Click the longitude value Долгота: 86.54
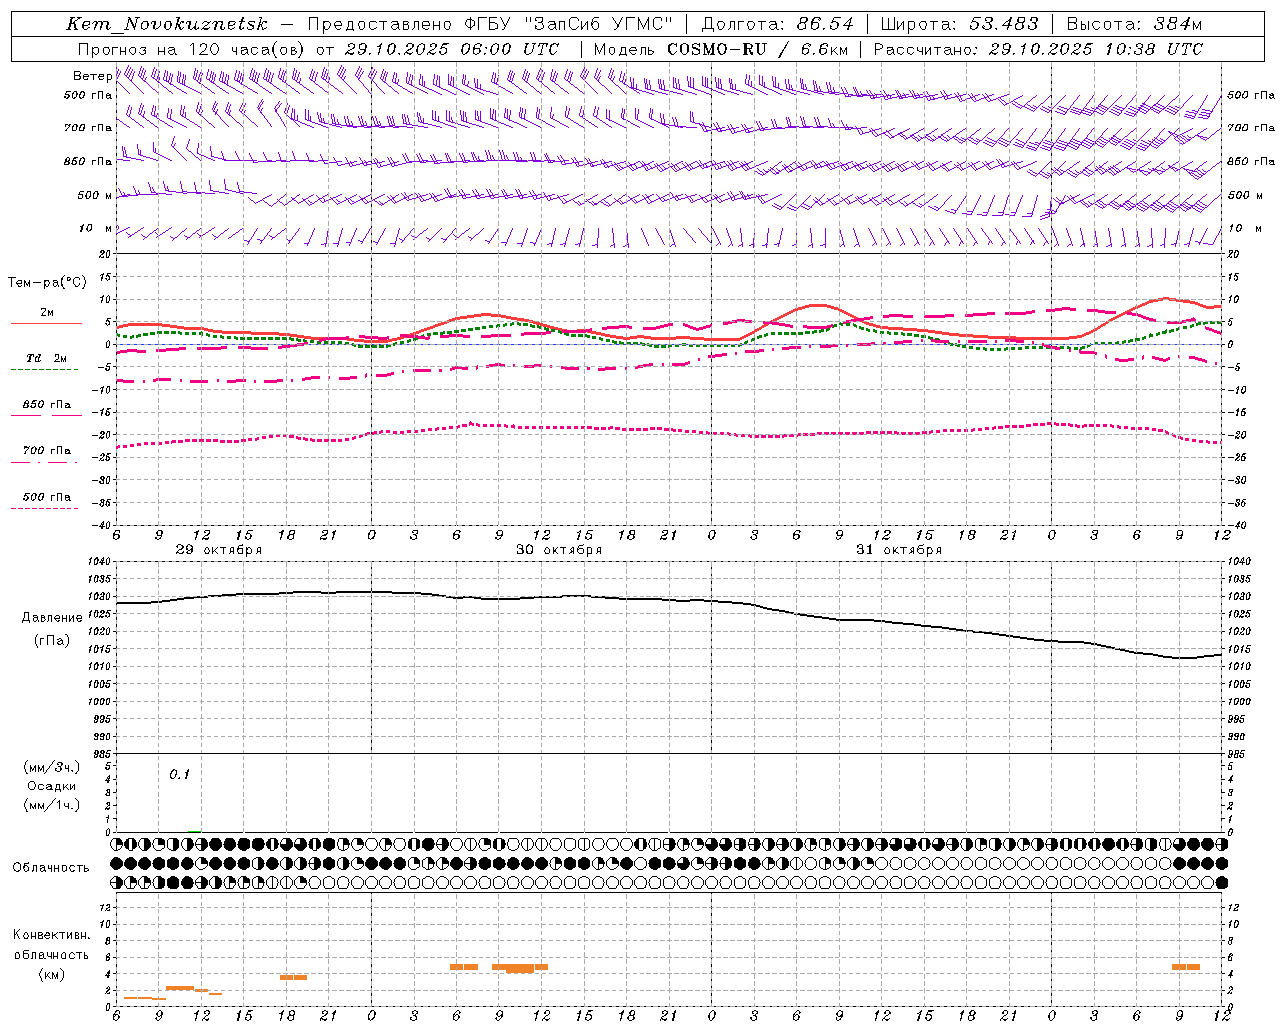Screen dimensions: 1280x1024 coord(778,24)
